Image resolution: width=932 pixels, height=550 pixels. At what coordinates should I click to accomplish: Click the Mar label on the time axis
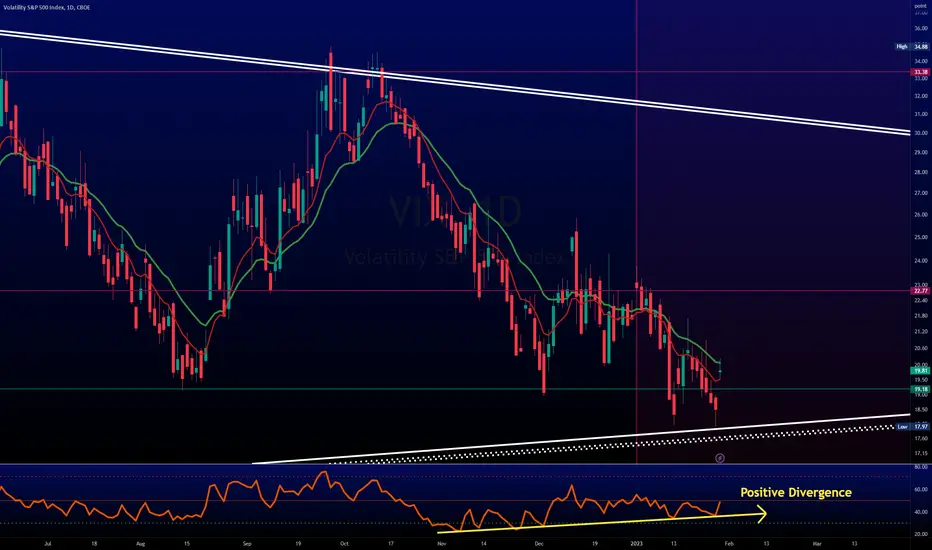tap(817, 543)
